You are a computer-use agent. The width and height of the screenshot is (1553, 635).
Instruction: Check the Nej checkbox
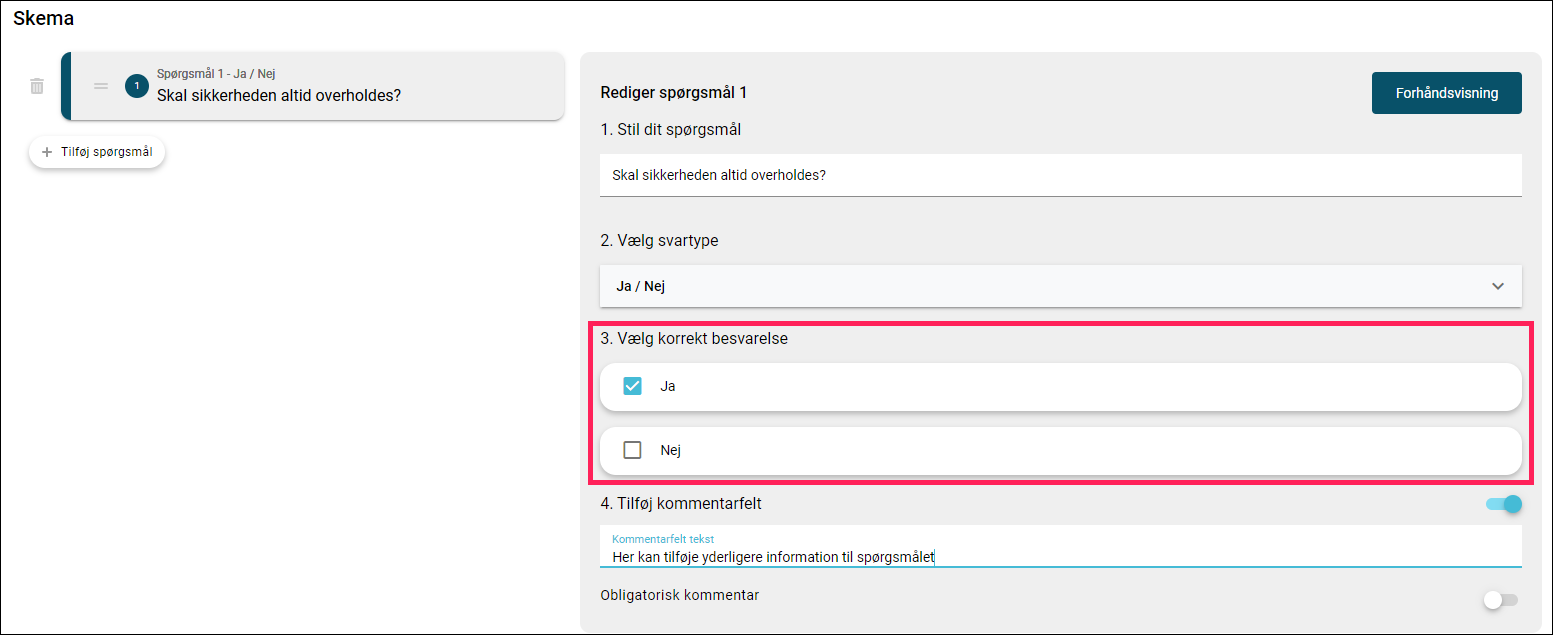click(x=632, y=450)
